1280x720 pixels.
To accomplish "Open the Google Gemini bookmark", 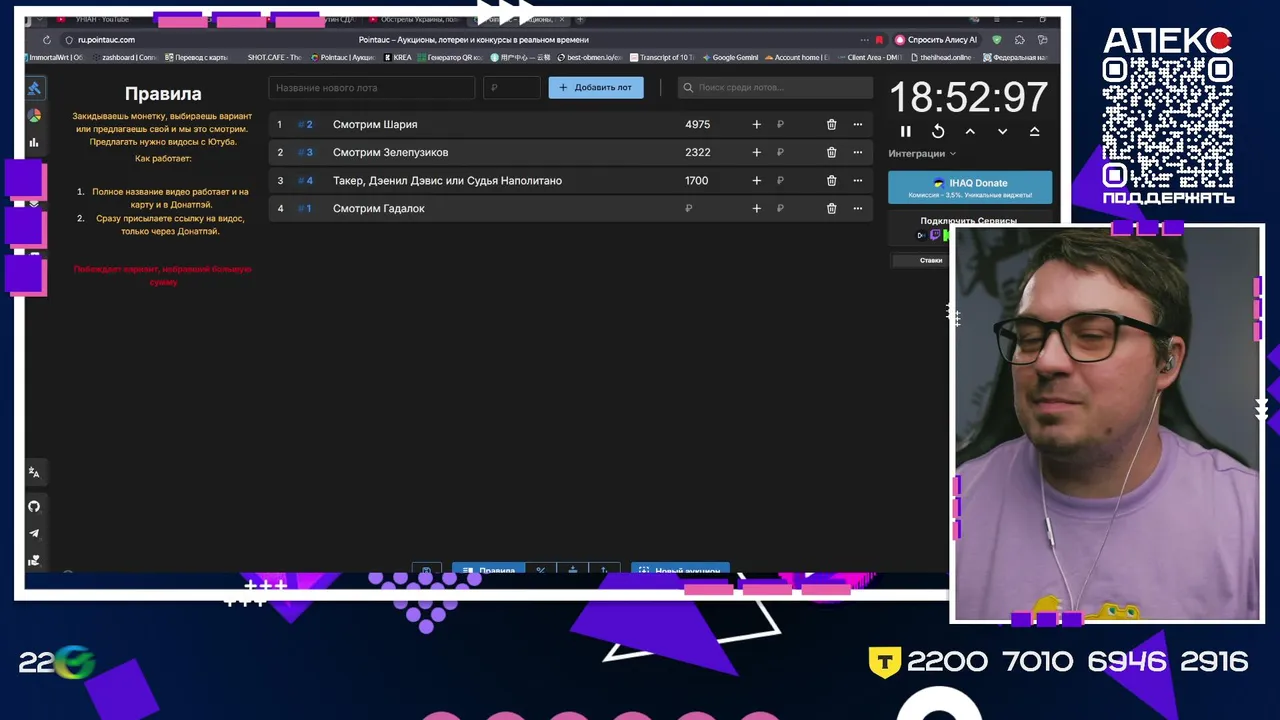I will 730,58.
